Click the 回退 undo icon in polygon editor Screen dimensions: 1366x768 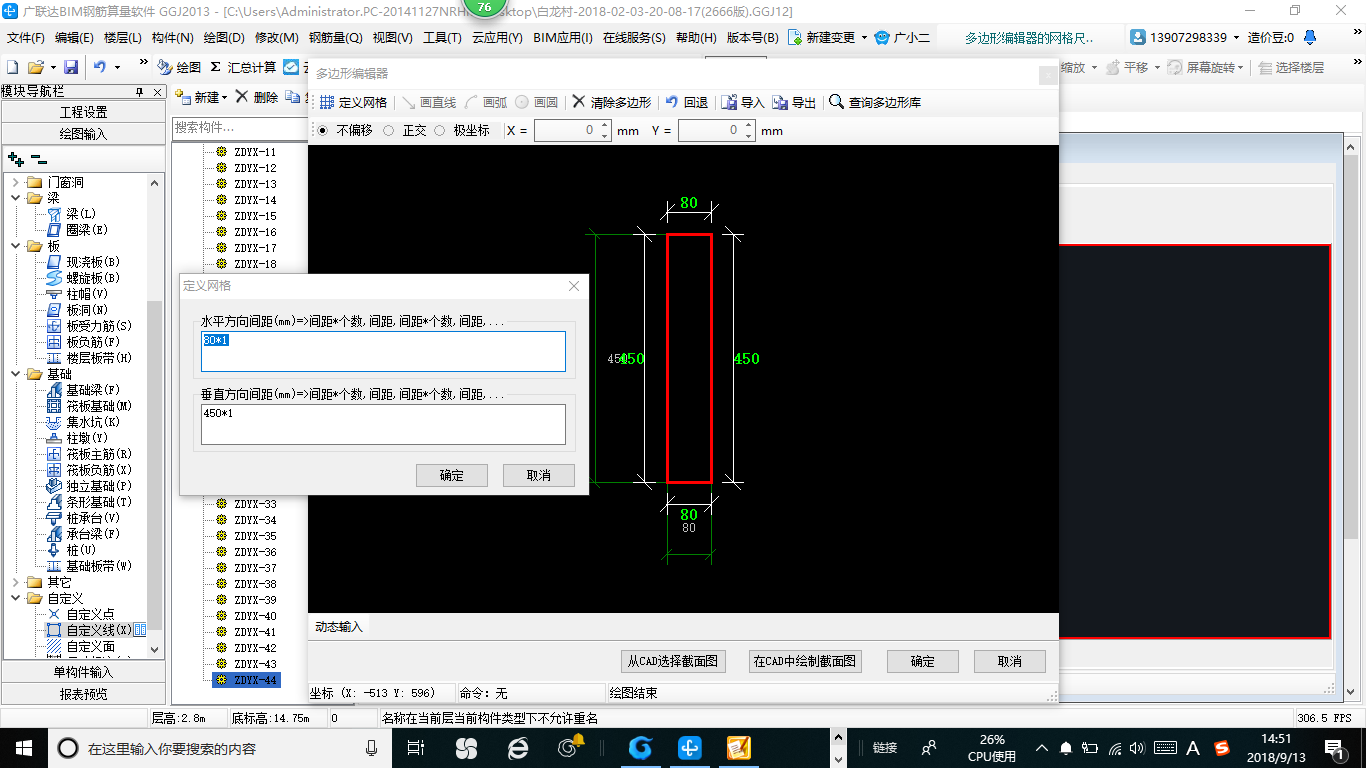[x=672, y=102]
